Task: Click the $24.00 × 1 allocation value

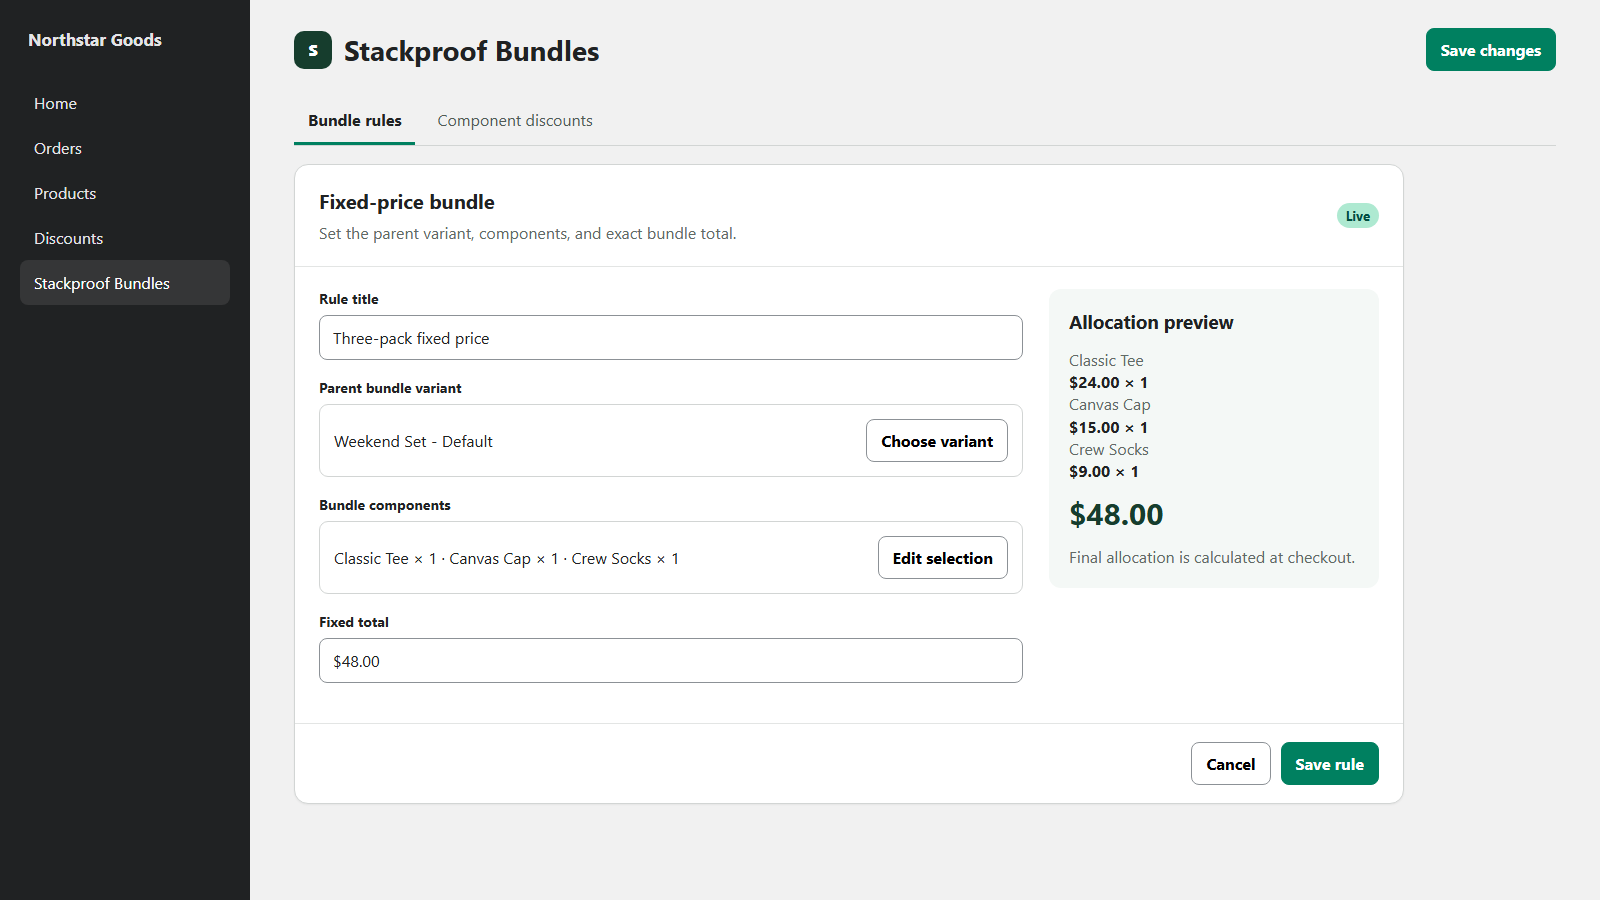Action: (1108, 382)
